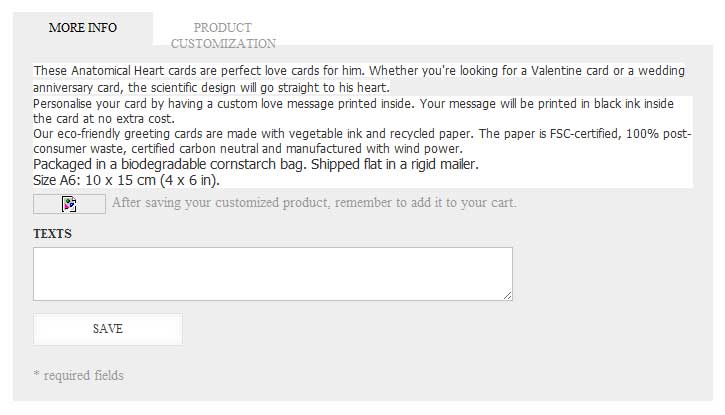This screenshot has height=415, width=725.
Task: Click the 'After saving your customized product' reminder
Action: pos(314,203)
